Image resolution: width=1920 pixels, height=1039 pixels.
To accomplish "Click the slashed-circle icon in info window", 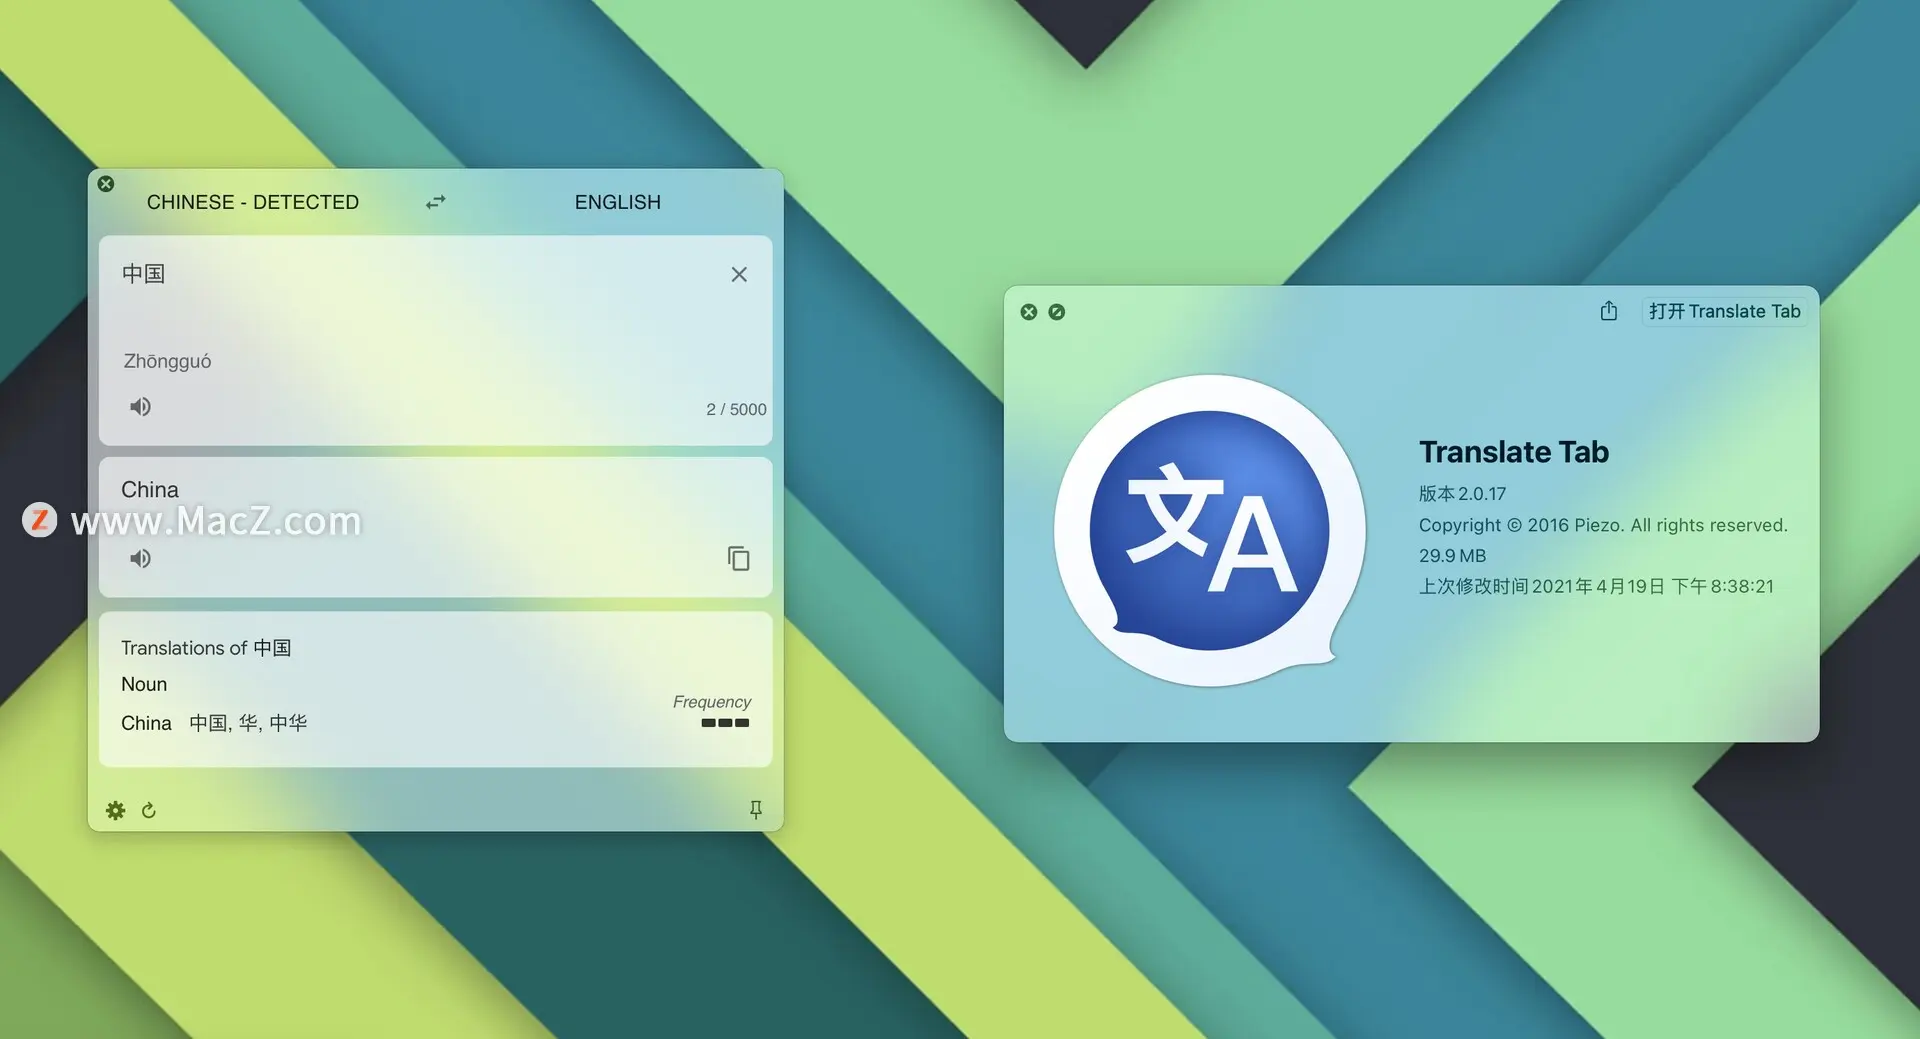I will [x=1057, y=312].
